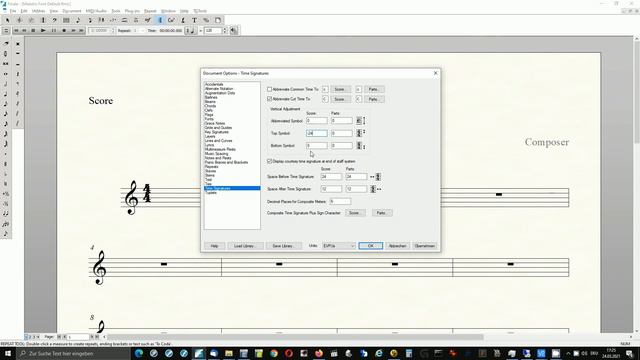Select Accidentals in the options list

coord(214,84)
